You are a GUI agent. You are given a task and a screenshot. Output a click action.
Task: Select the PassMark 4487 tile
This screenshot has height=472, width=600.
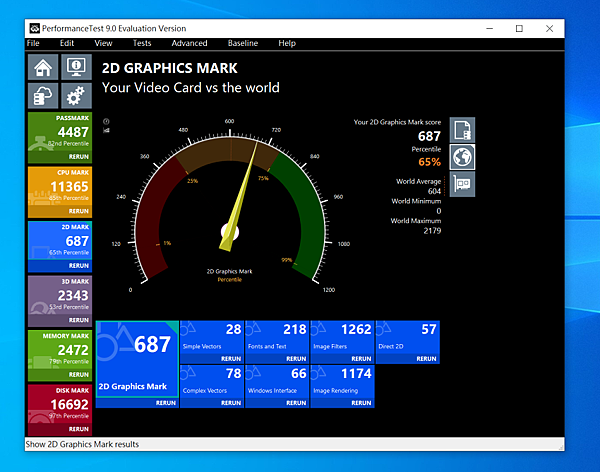[60, 132]
